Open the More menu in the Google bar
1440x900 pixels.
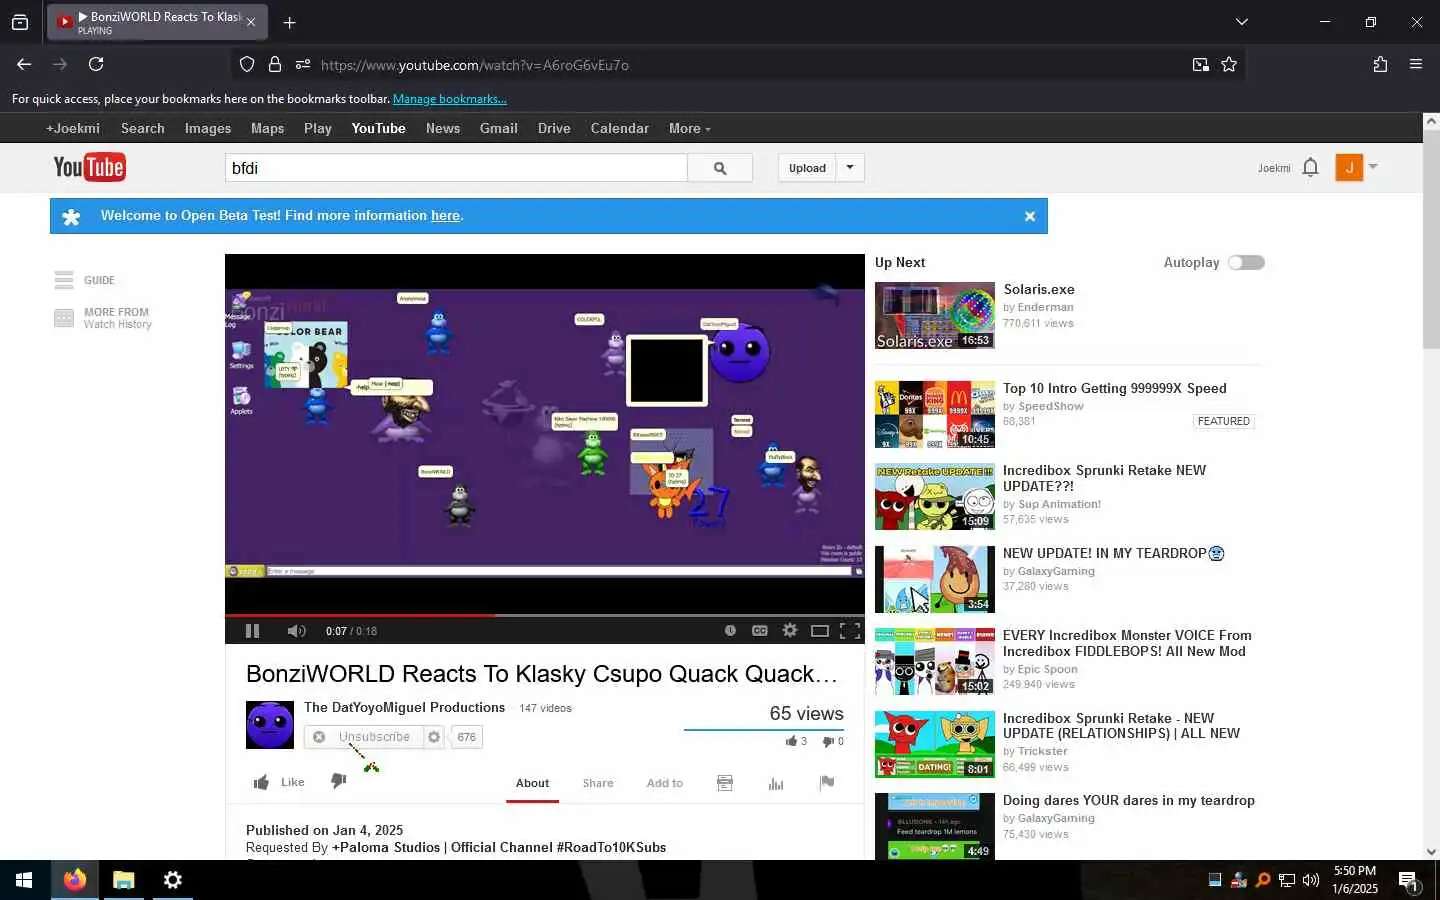[689, 128]
